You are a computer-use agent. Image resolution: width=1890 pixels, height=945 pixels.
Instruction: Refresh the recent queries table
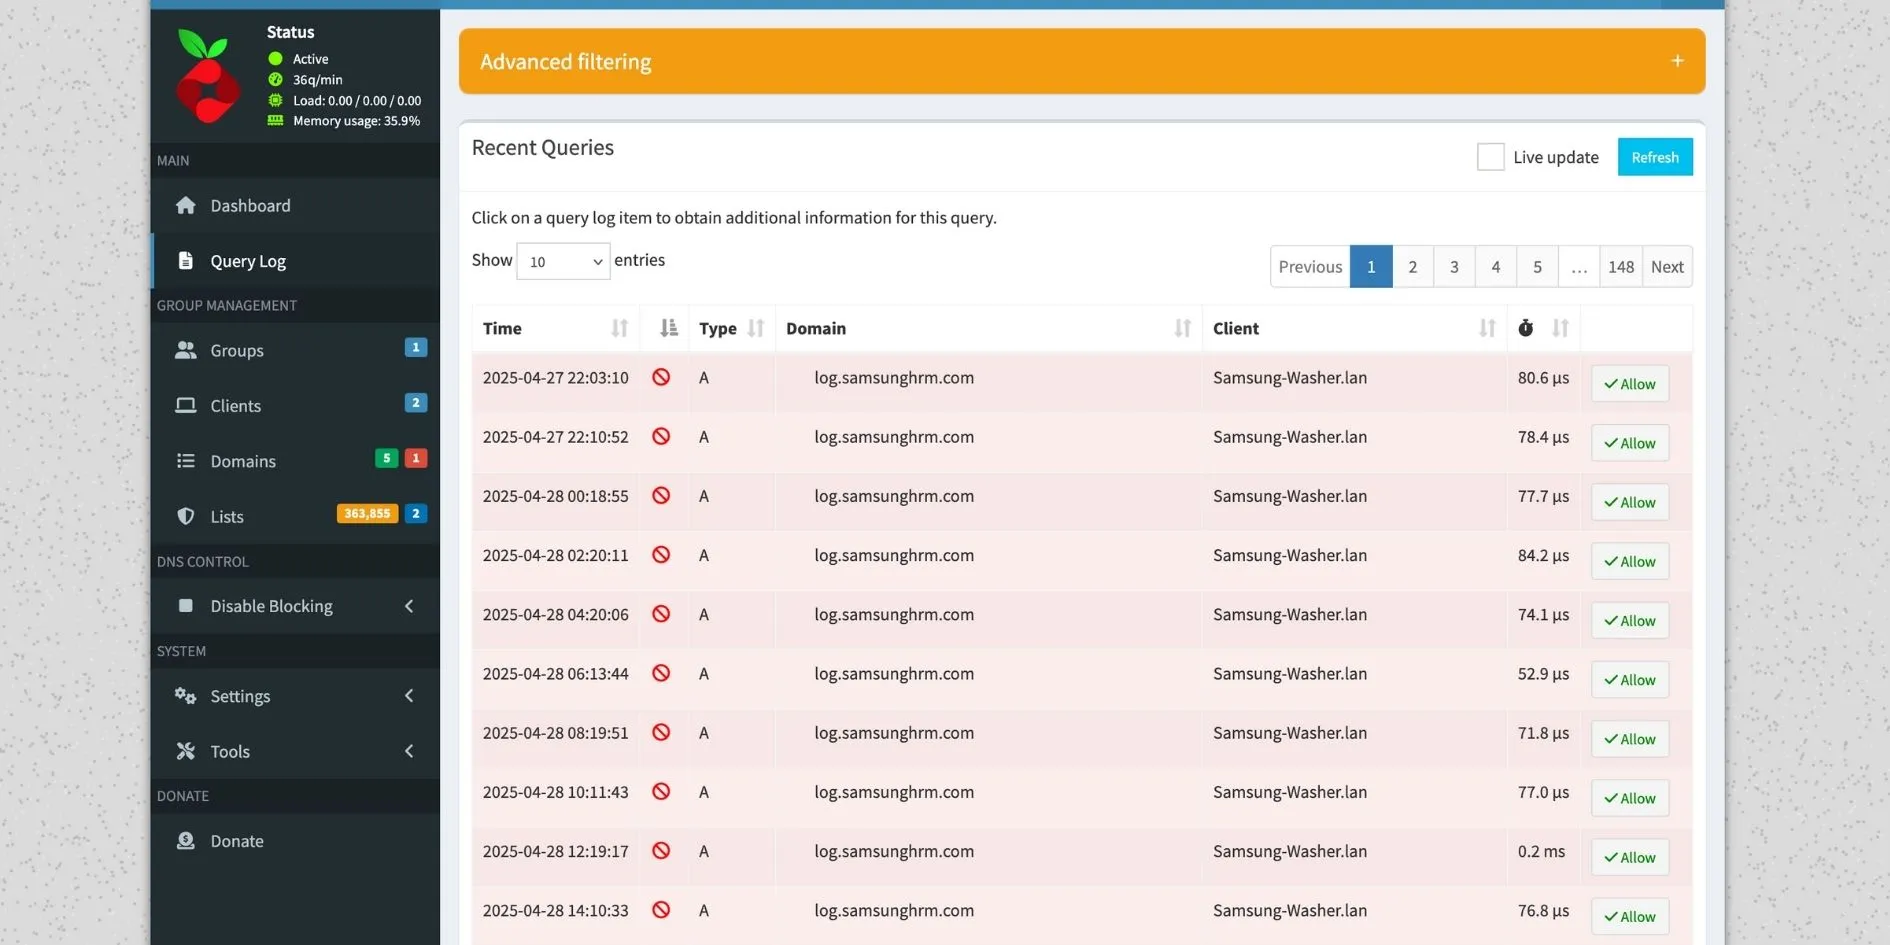tap(1655, 157)
